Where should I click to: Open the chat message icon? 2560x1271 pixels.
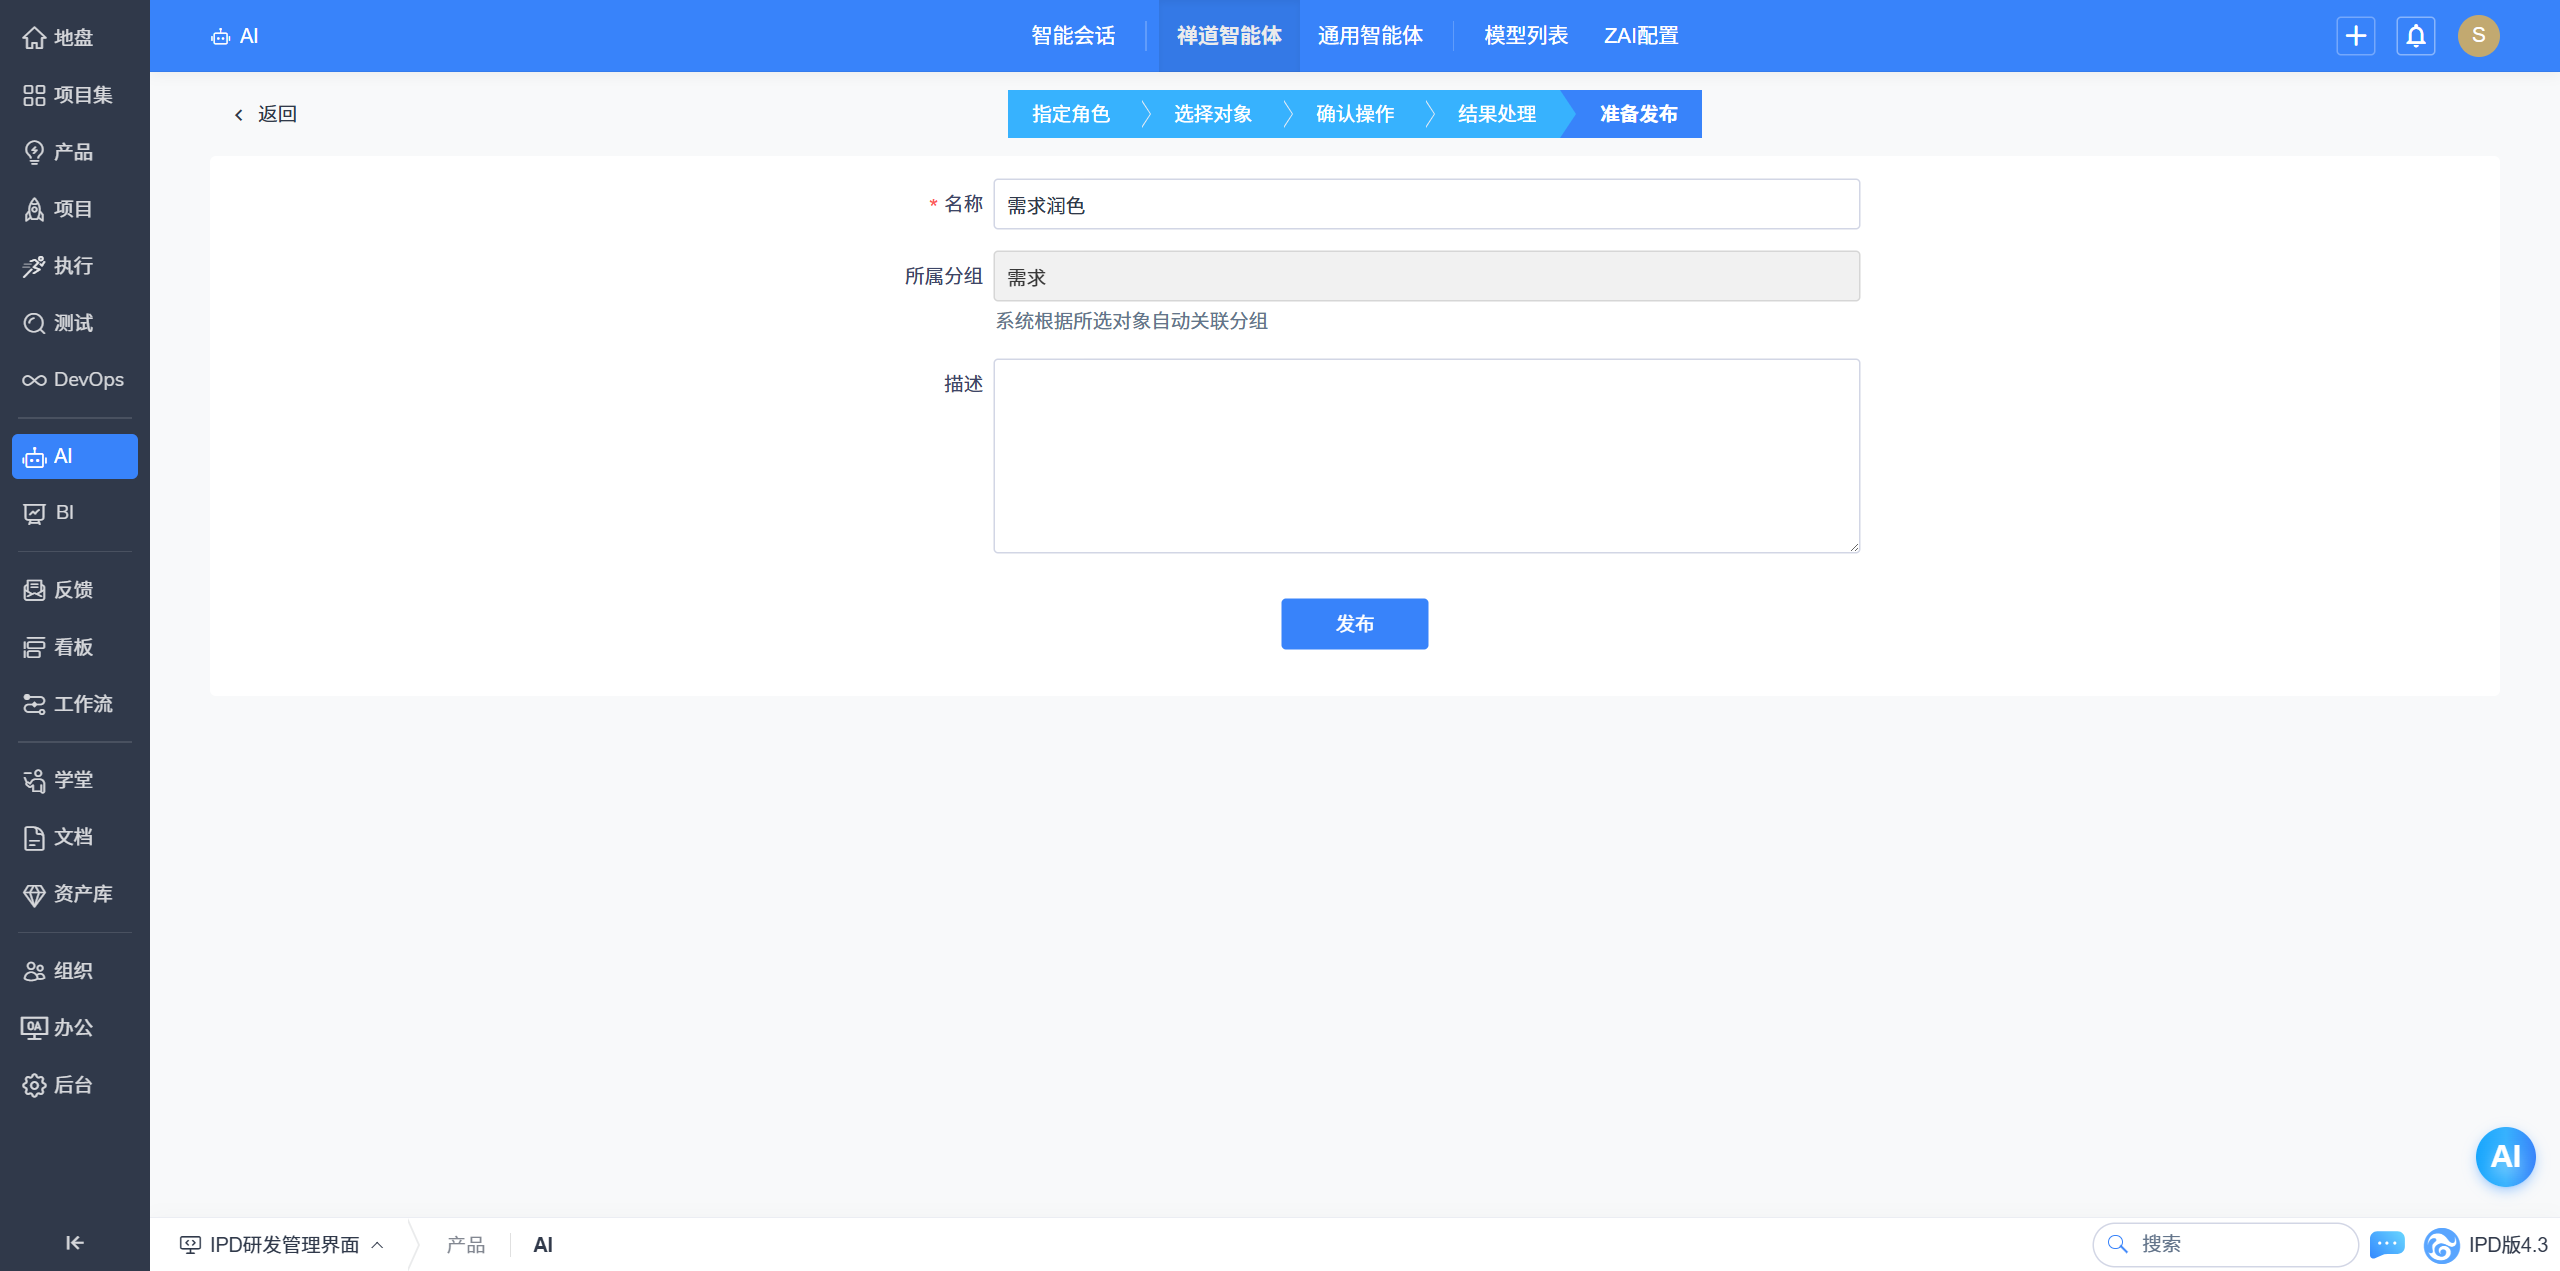[x=2386, y=1244]
